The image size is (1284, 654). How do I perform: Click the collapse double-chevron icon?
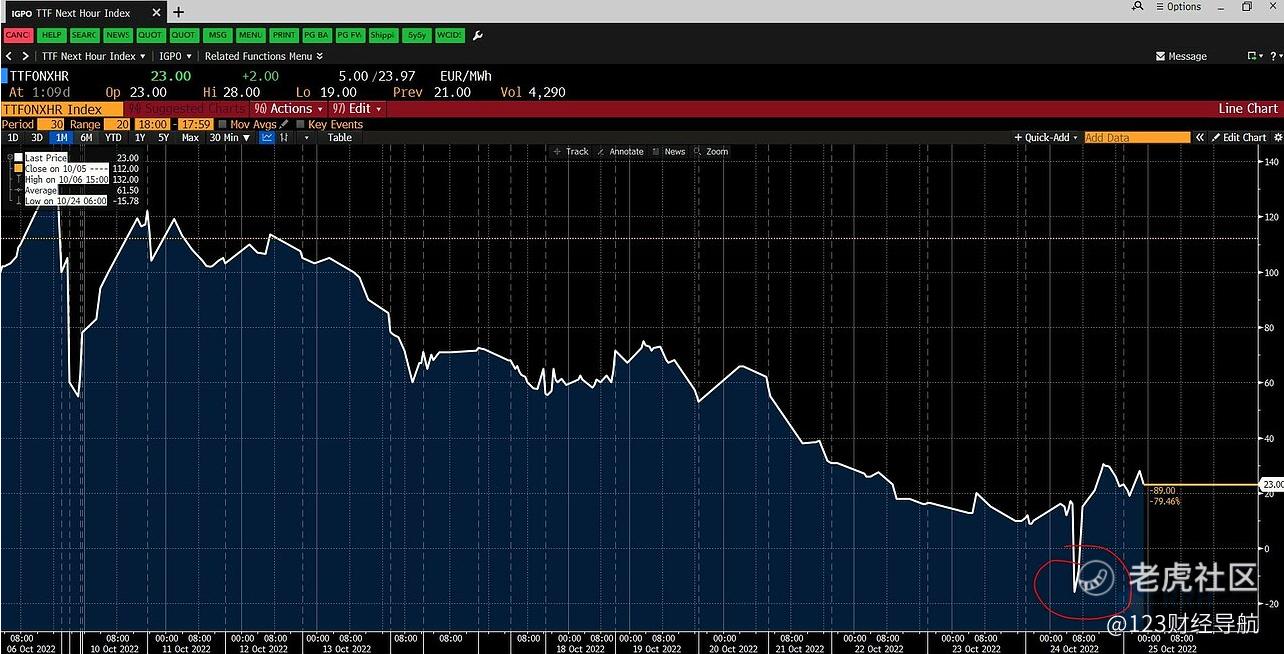(1200, 138)
